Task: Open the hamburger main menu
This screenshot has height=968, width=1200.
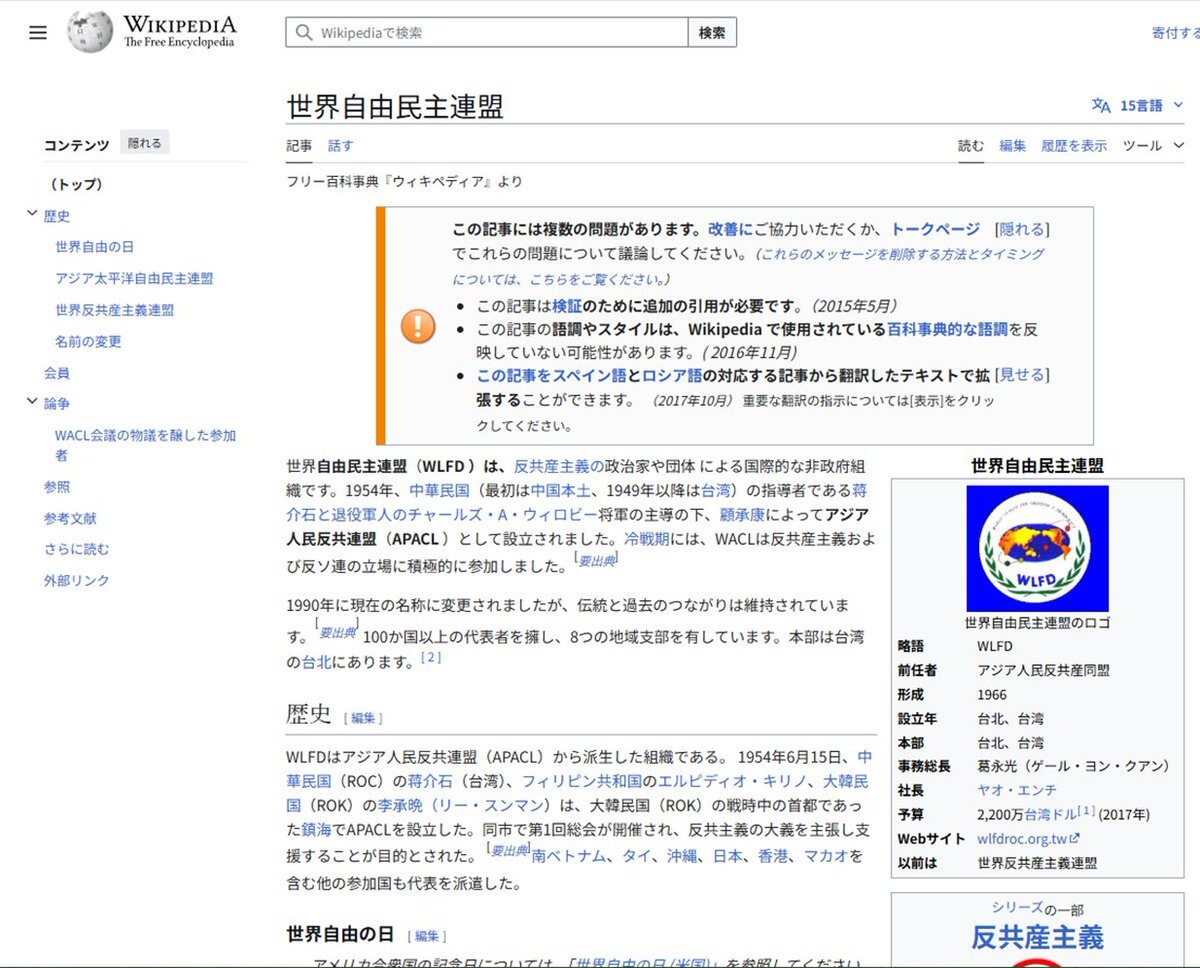Action: pos(38,32)
